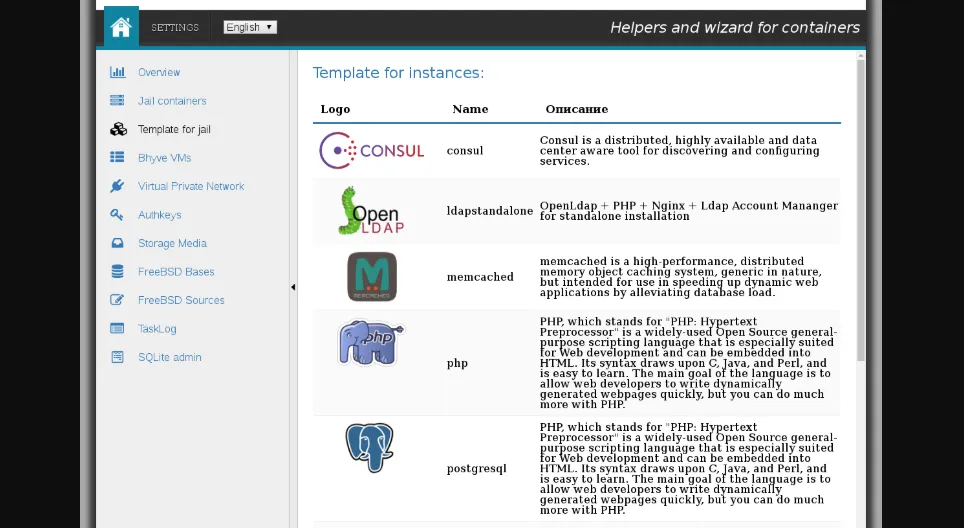Click the memcached description text
The image size is (964, 528).
681,277
